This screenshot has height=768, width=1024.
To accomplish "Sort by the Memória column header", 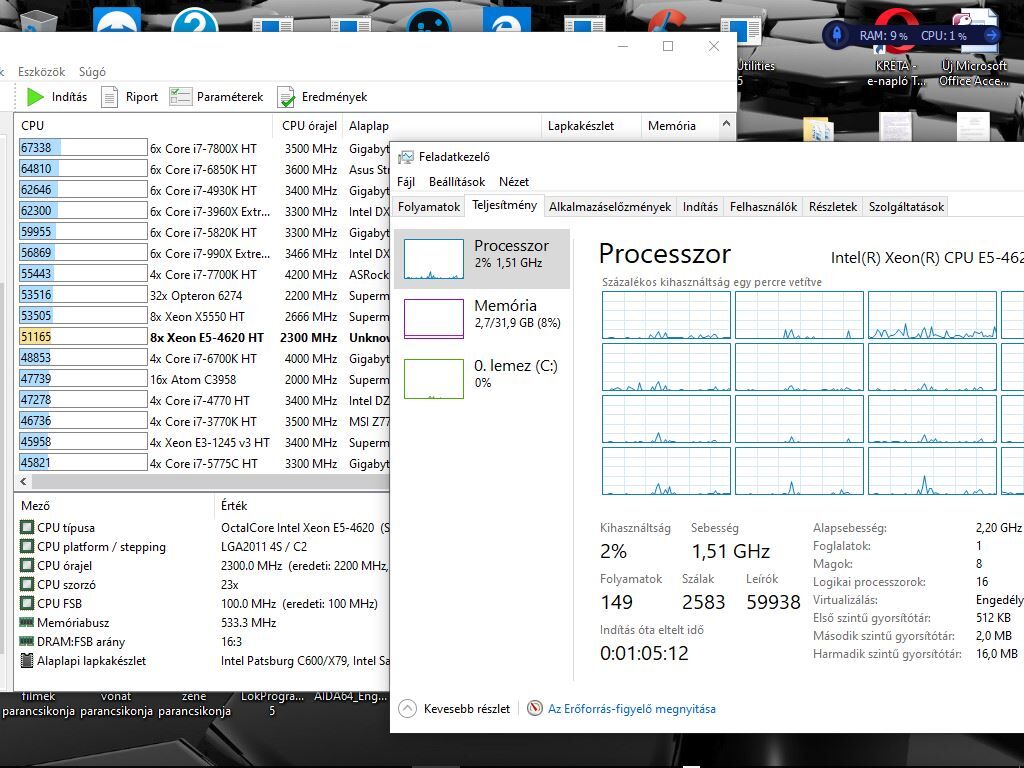I will click(x=679, y=125).
